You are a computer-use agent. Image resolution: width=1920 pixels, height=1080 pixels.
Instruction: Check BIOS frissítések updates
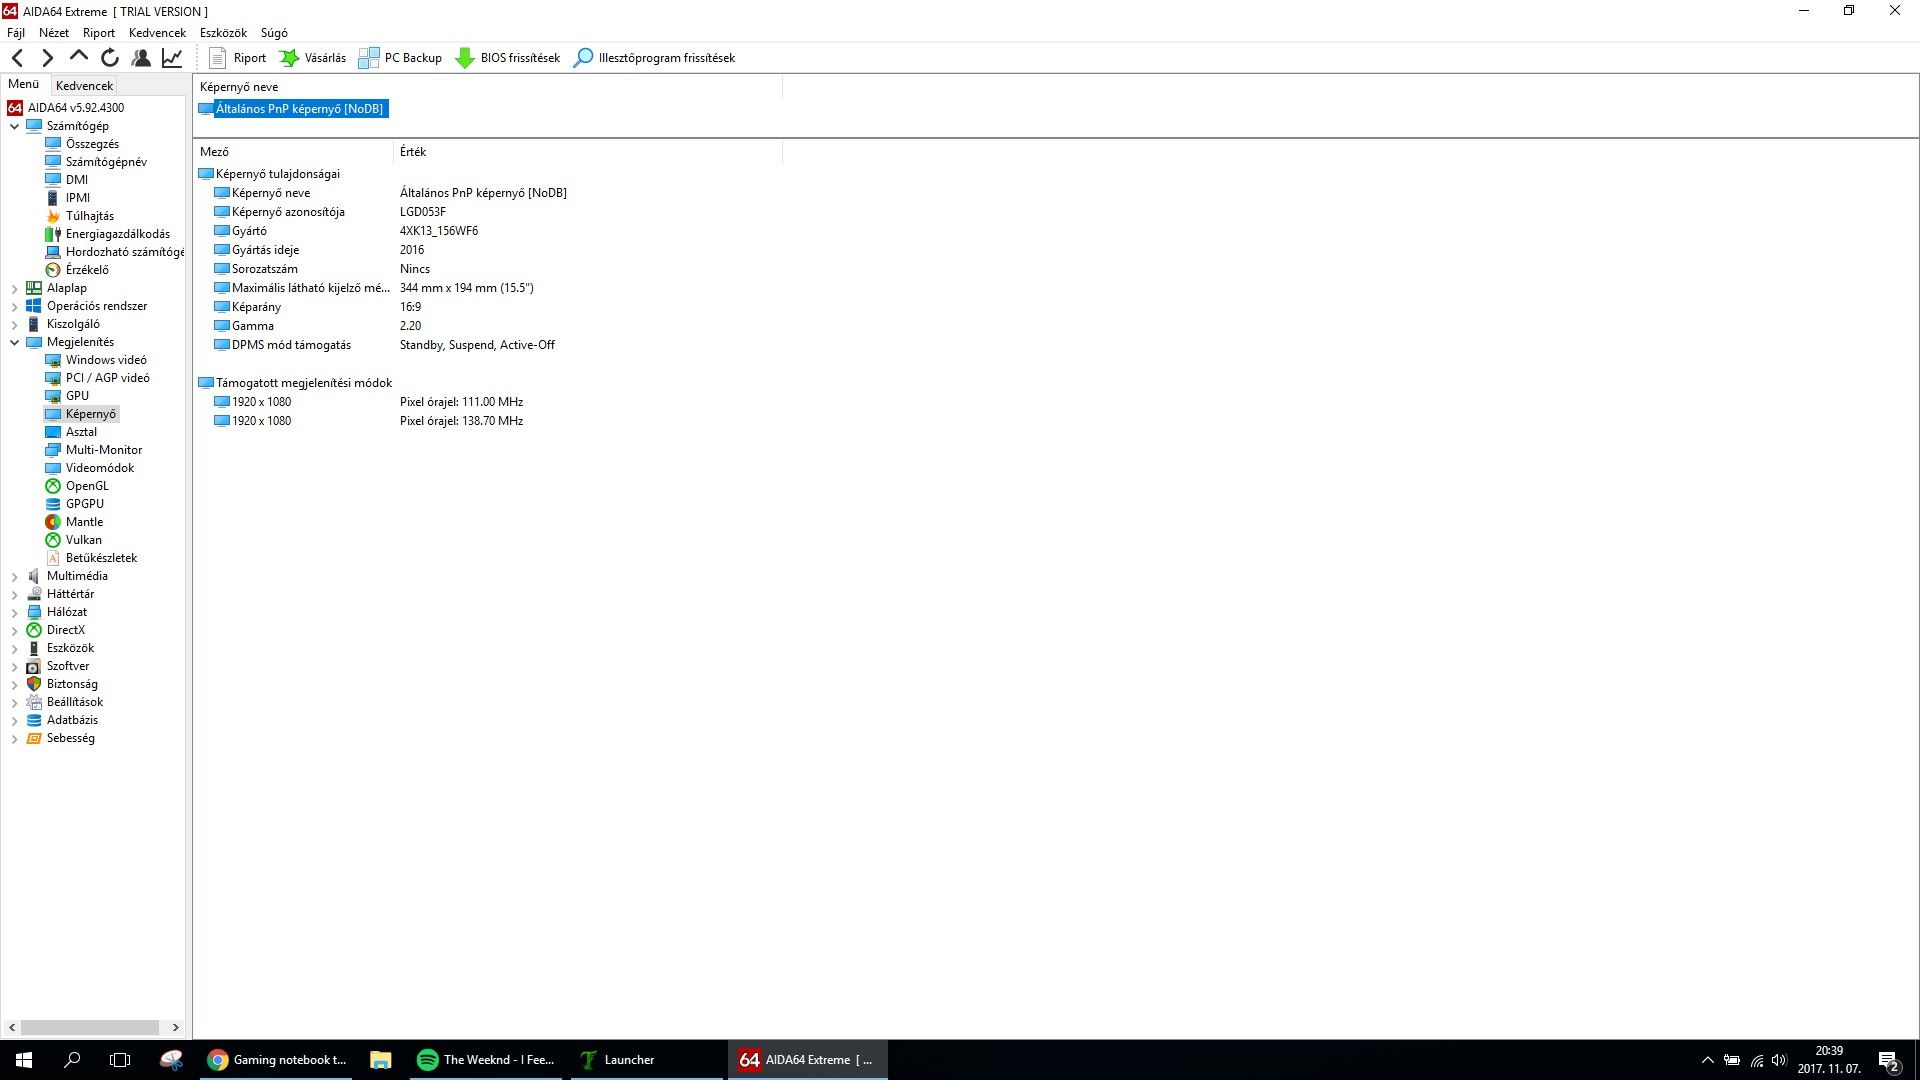(508, 58)
